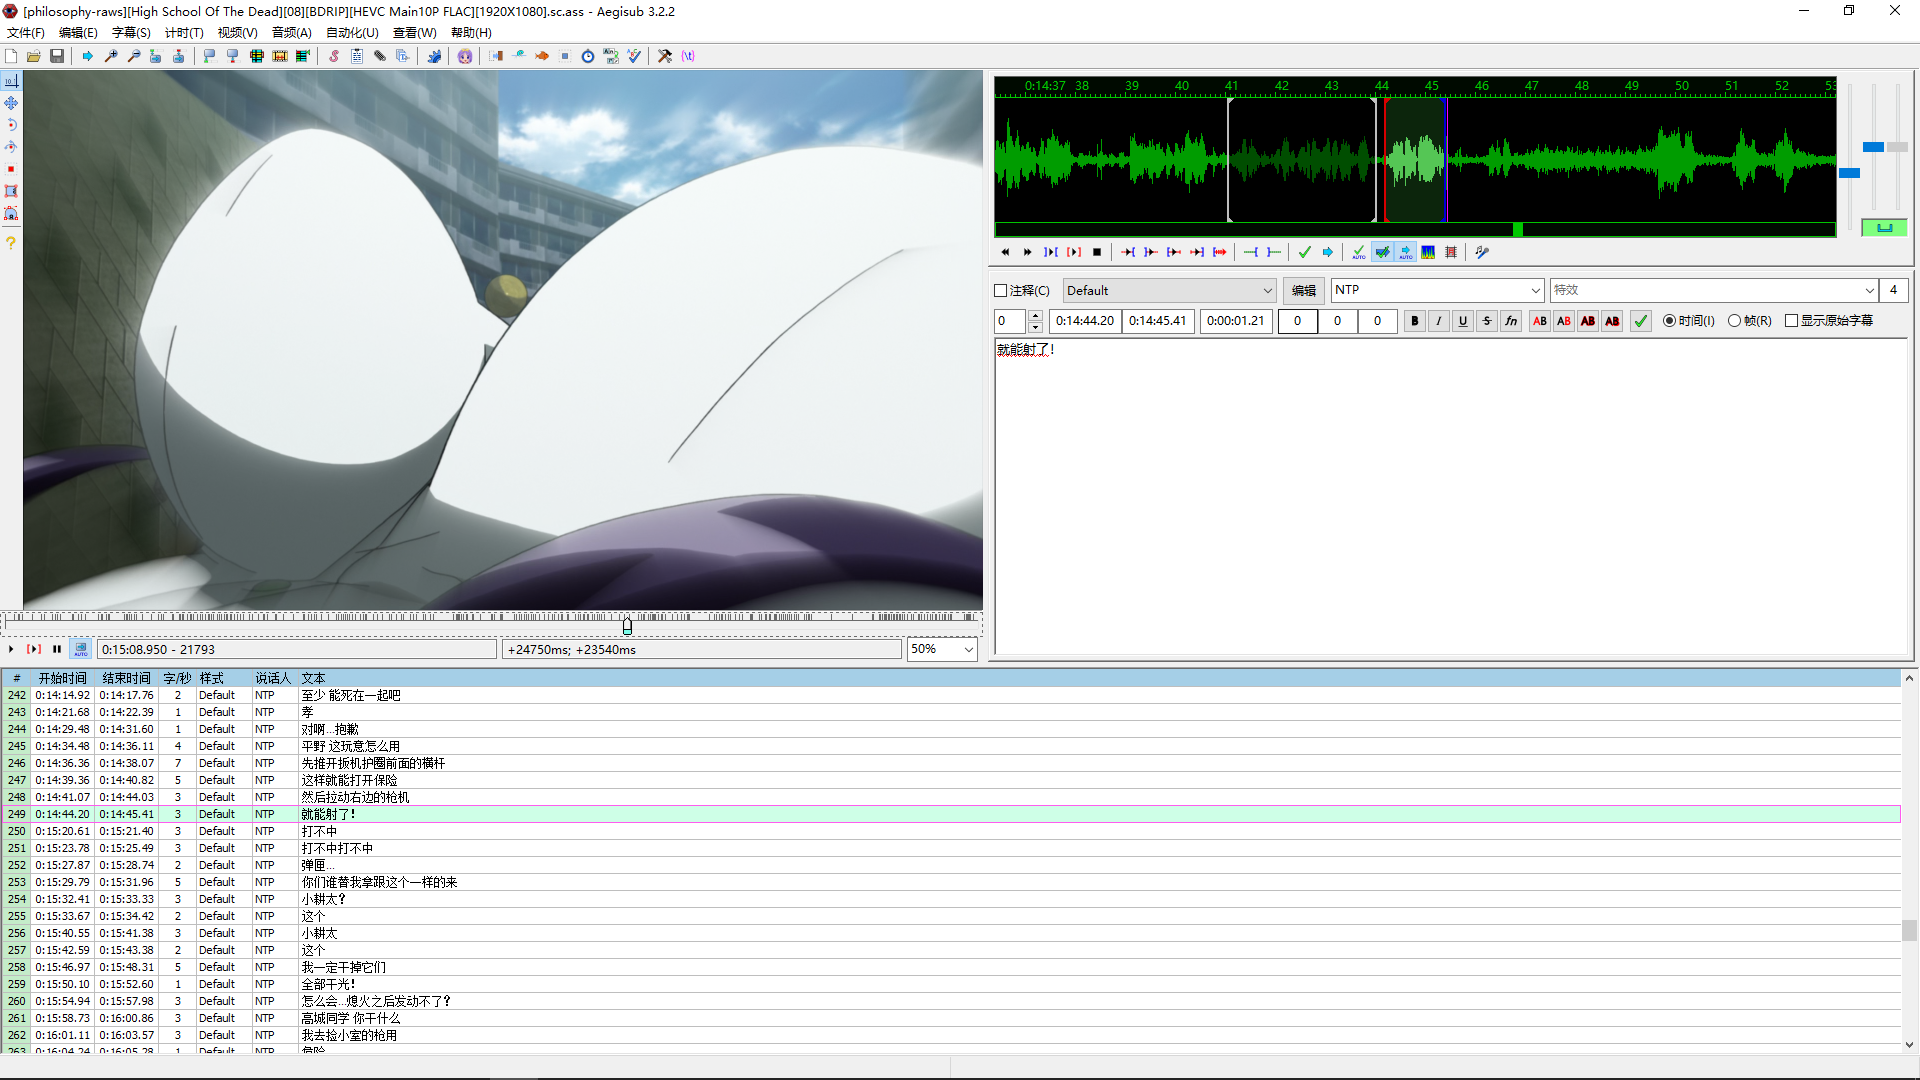The width and height of the screenshot is (1920, 1080).
Task: Select the clip rectangle tool
Action: (11, 191)
